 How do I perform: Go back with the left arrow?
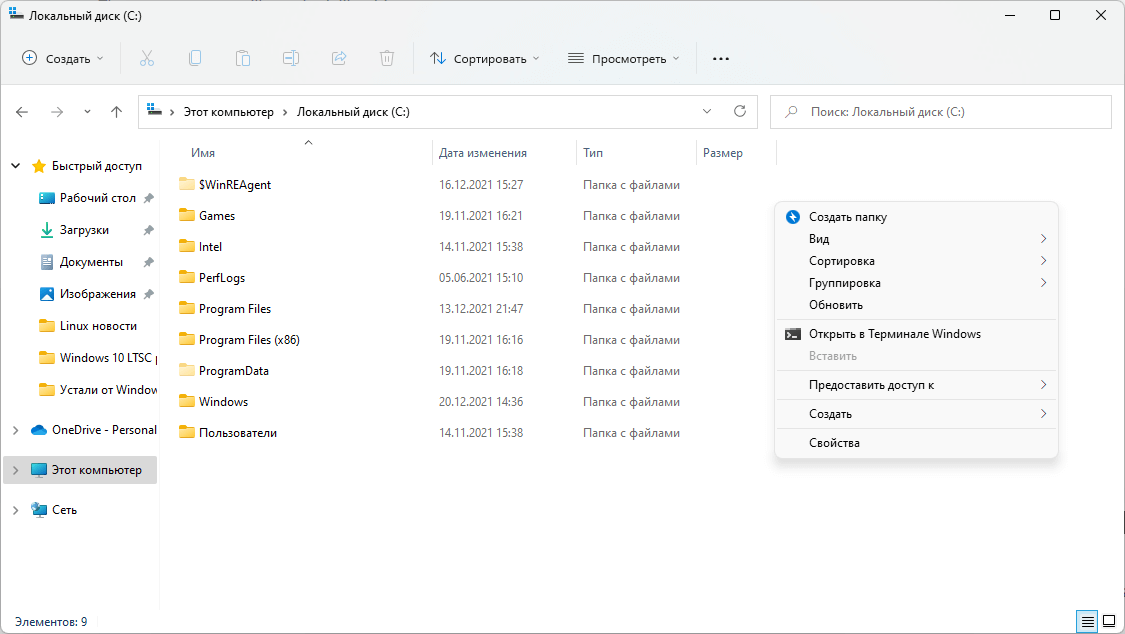(22, 112)
